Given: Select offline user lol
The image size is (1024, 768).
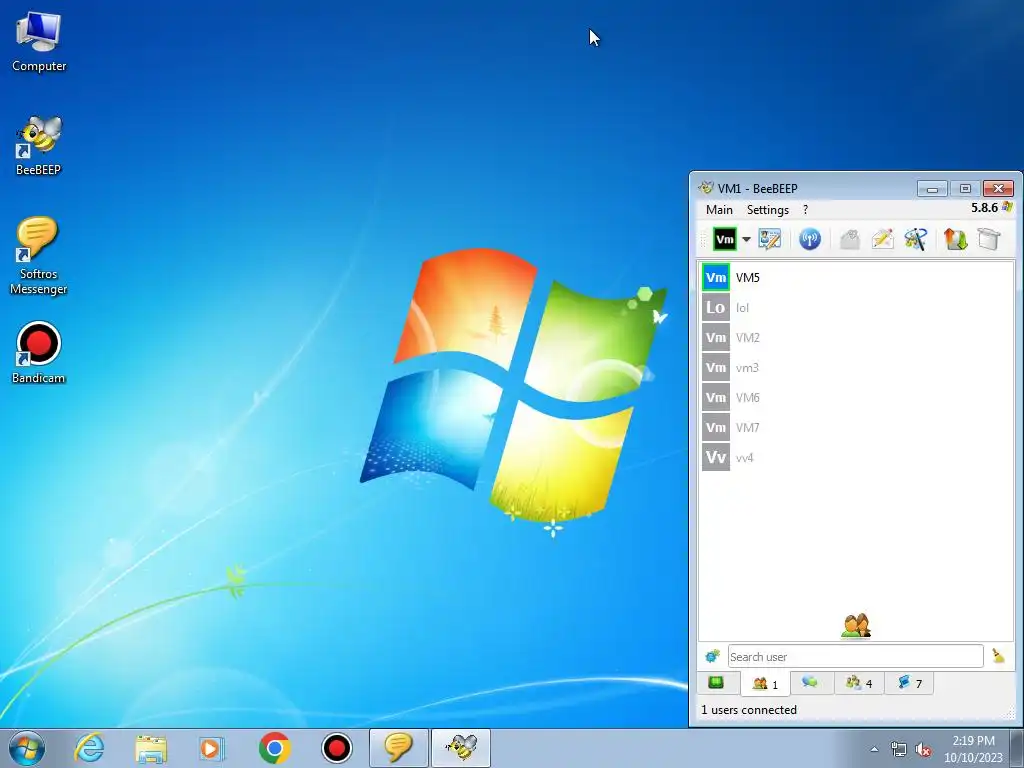Looking at the screenshot, I should click(x=857, y=308).
